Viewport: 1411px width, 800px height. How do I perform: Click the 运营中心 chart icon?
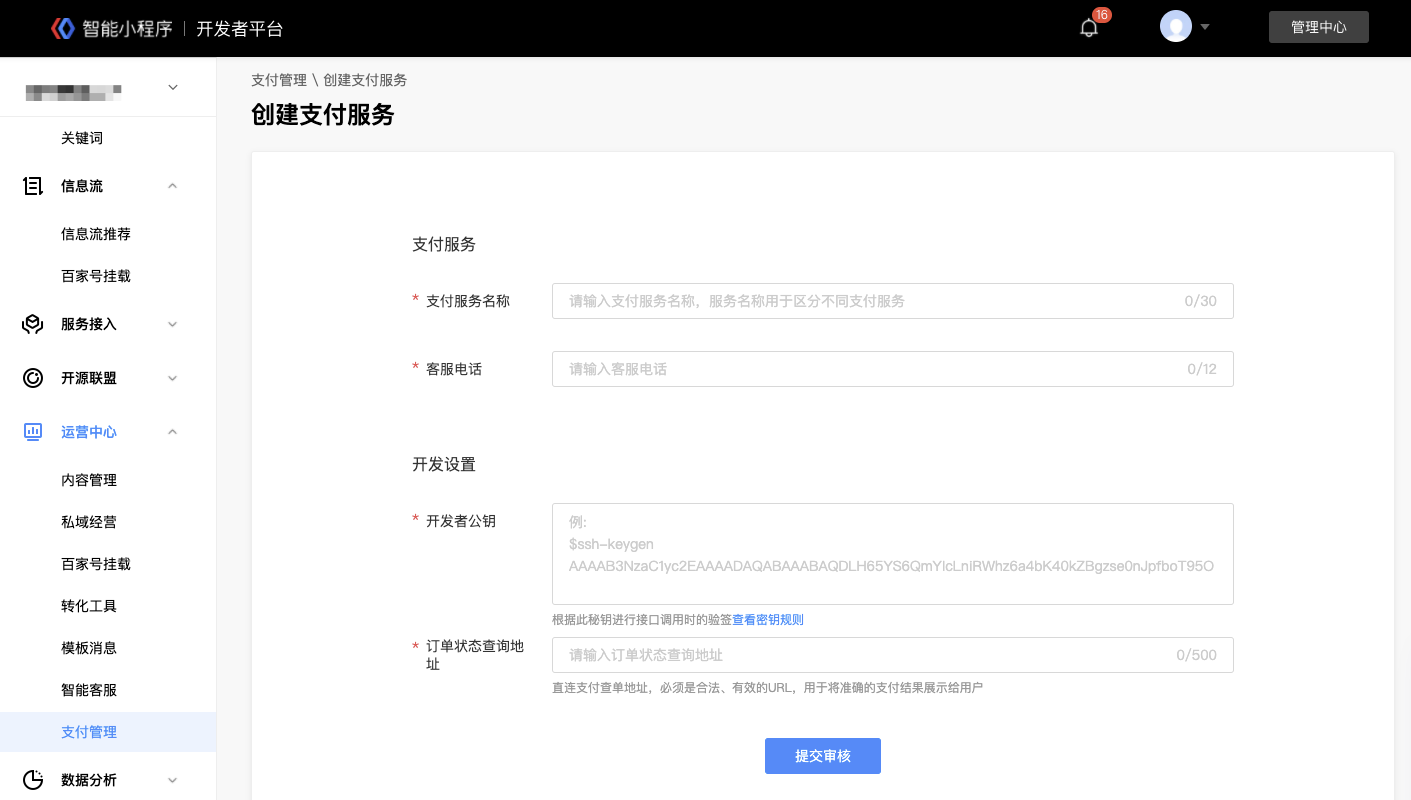click(33, 432)
